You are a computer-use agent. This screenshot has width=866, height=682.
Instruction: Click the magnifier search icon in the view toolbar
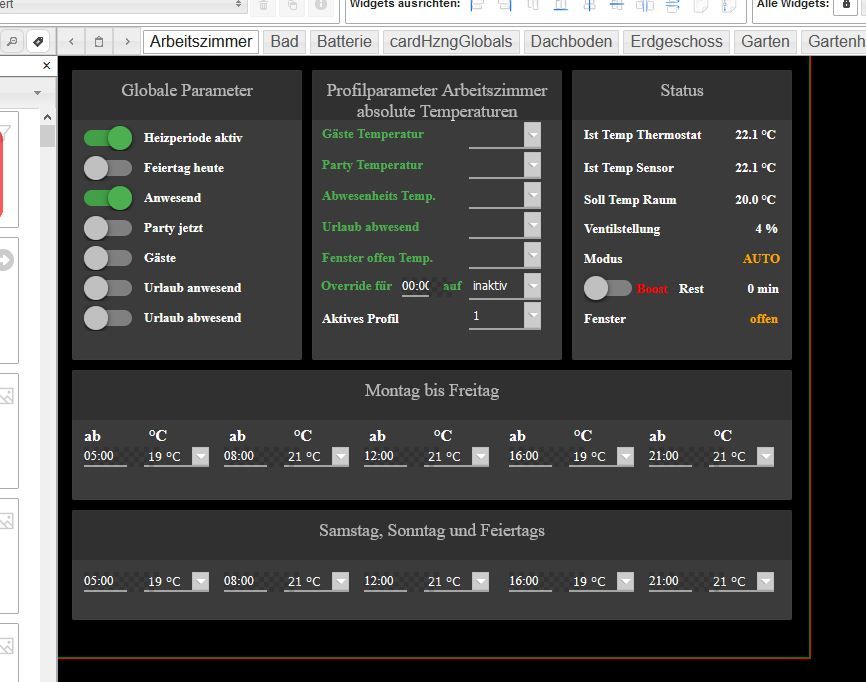[13, 41]
